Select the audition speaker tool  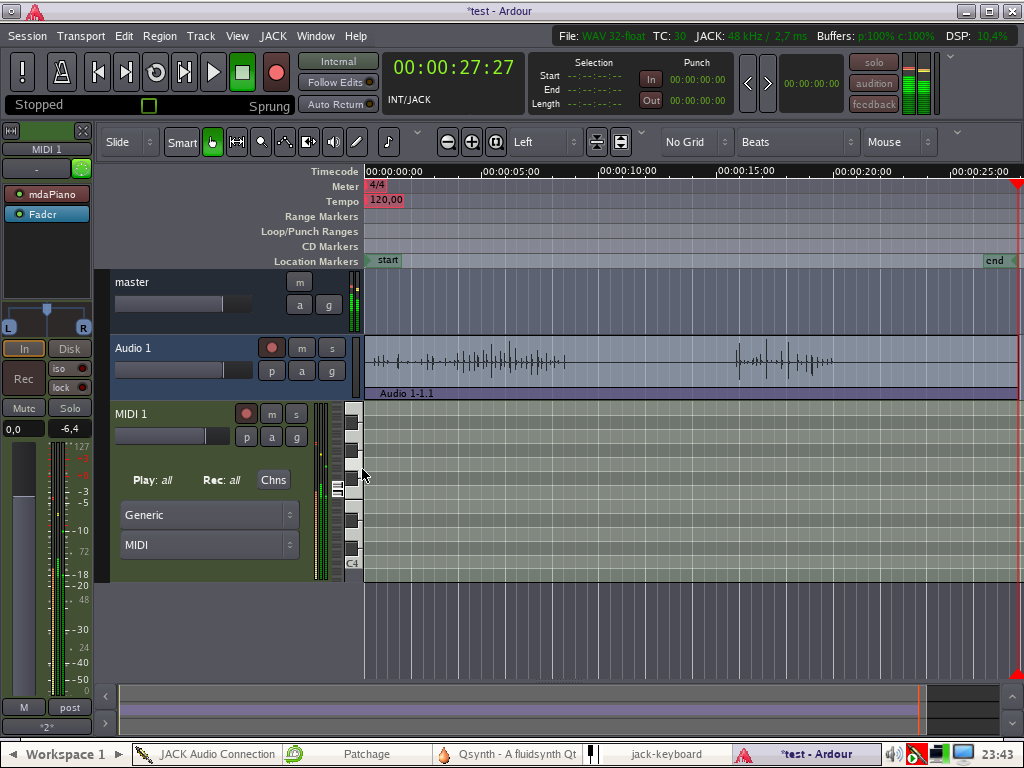pyautogui.click(x=333, y=142)
